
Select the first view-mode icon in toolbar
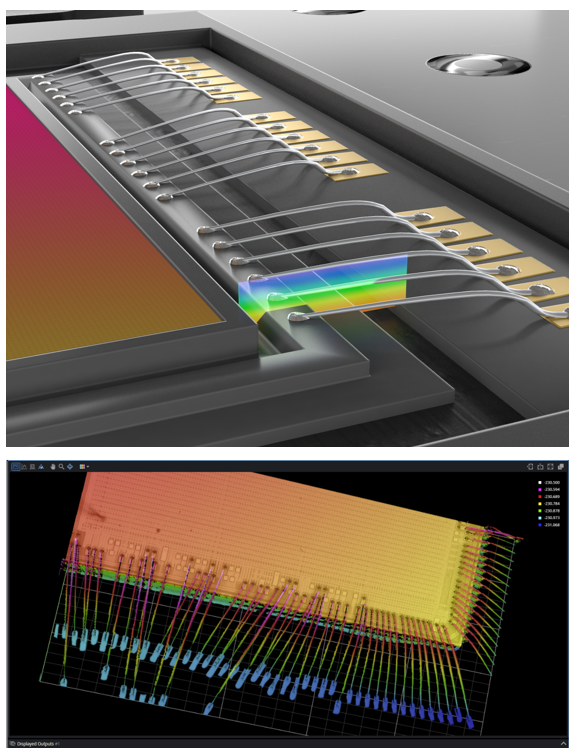pos(16,466)
